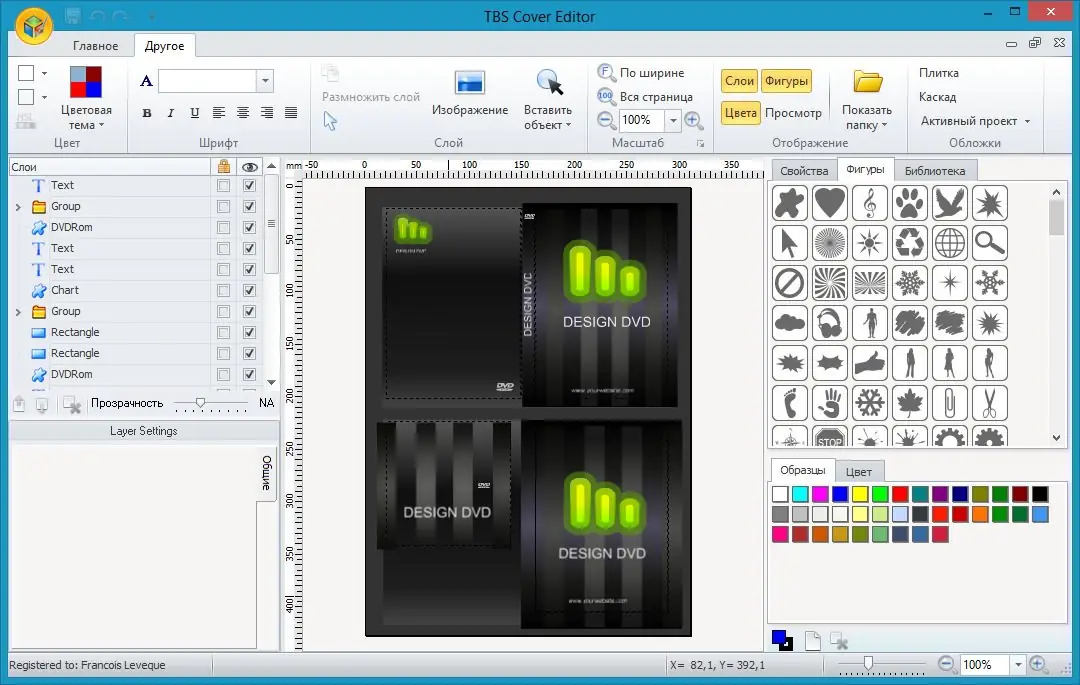Select the globe shape icon
The height and width of the screenshot is (685, 1080).
point(949,243)
